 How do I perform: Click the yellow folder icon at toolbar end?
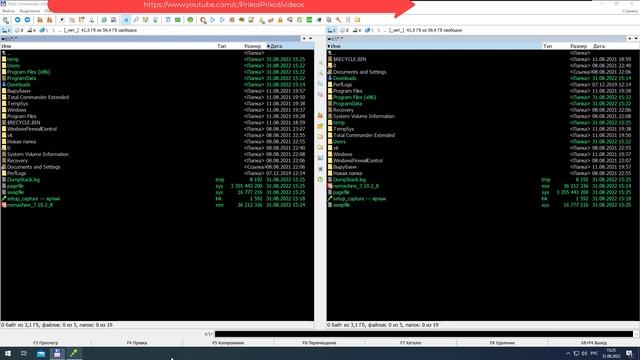click(x=358, y=20)
